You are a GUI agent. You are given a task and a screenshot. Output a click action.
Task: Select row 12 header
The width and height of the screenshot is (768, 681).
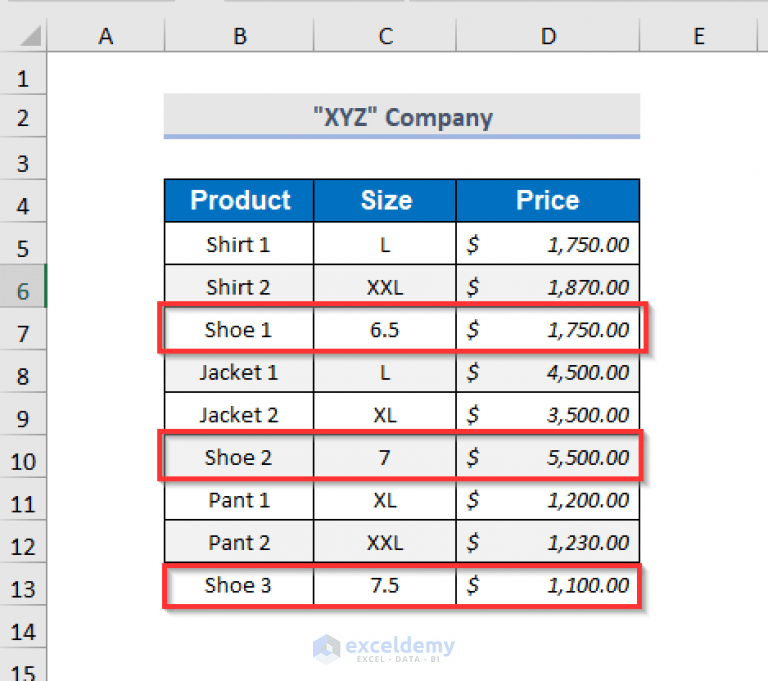pyautogui.click(x=23, y=542)
